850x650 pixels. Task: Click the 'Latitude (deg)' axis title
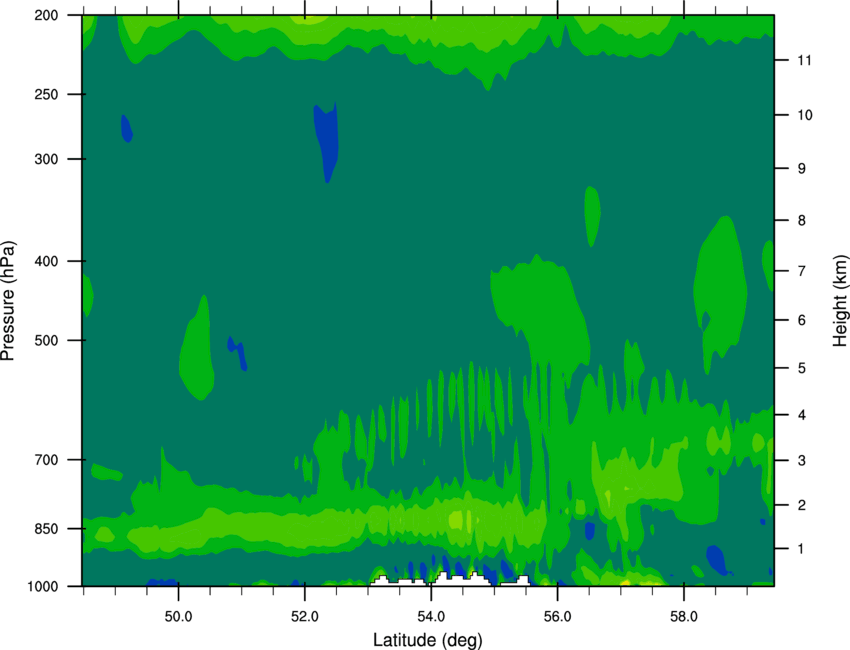[427, 640]
